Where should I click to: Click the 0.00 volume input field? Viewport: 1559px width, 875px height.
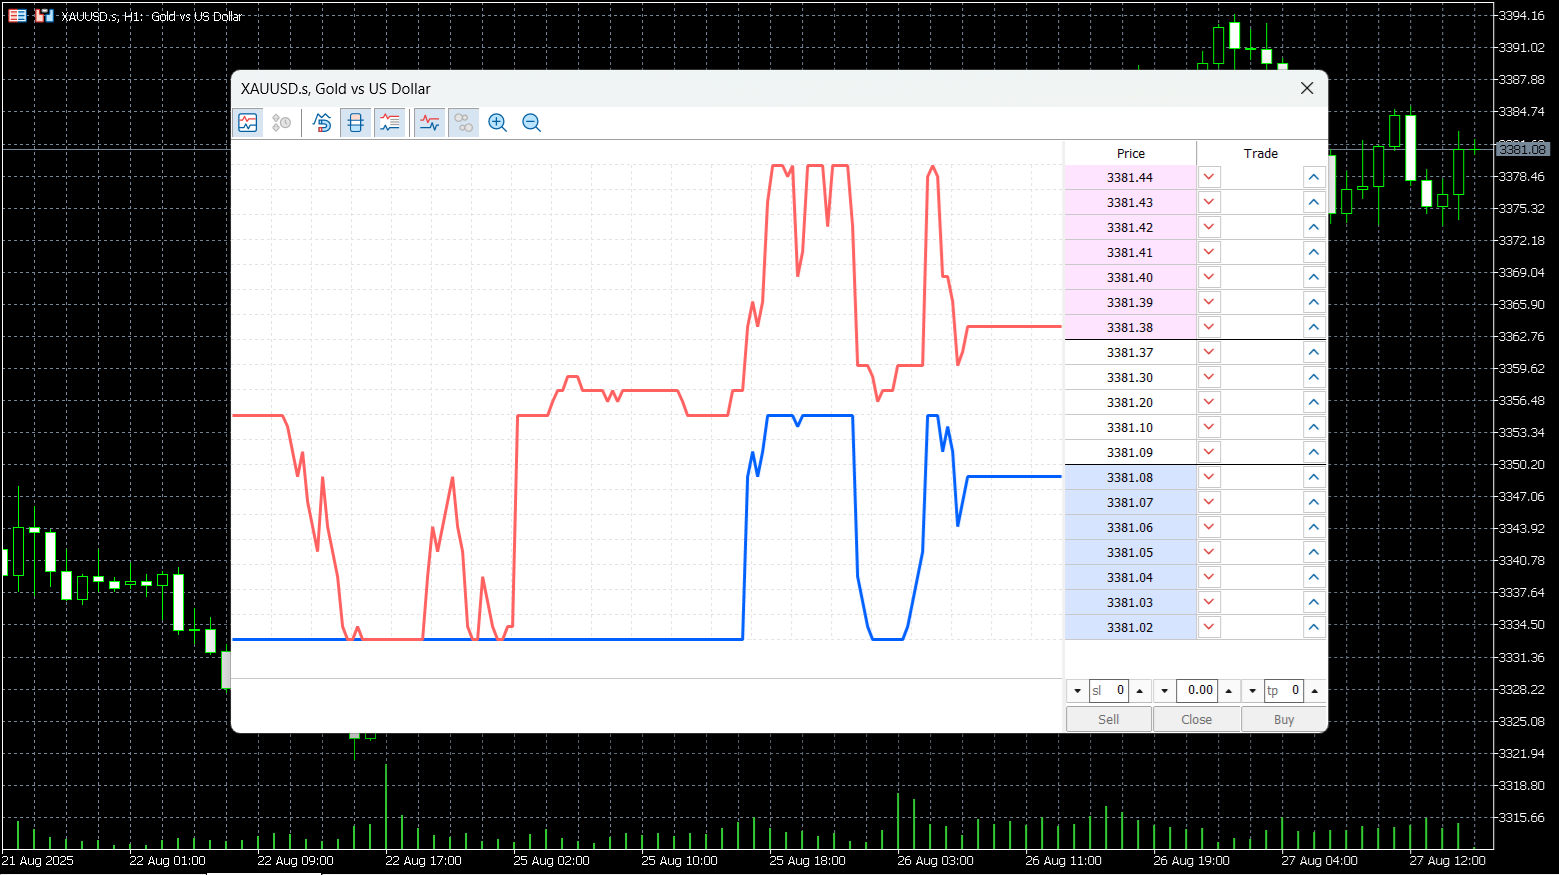click(x=1197, y=691)
